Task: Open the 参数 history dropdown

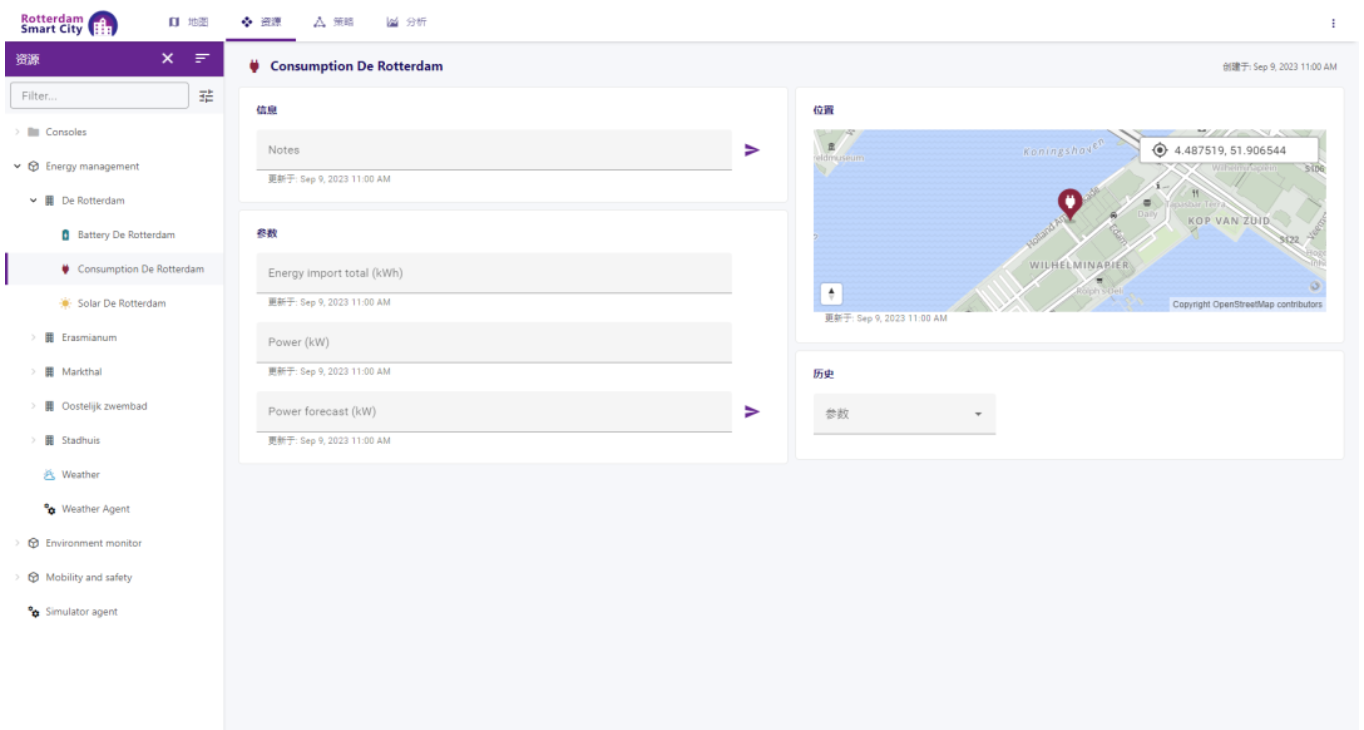Action: (903, 414)
